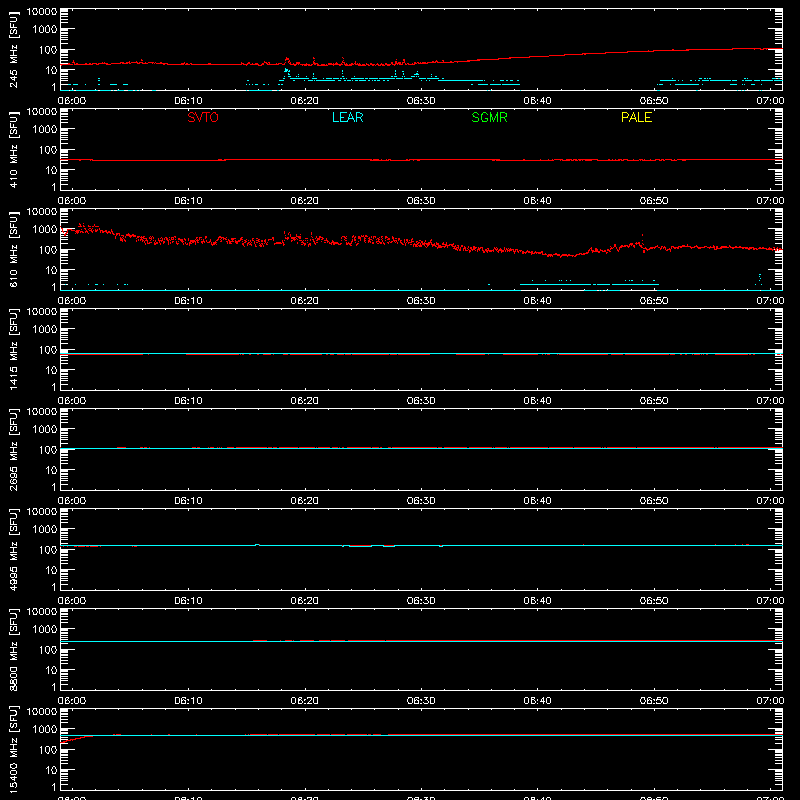
Task: Click the 100 y-tick on the 410 MHz plot
Action: (48, 150)
